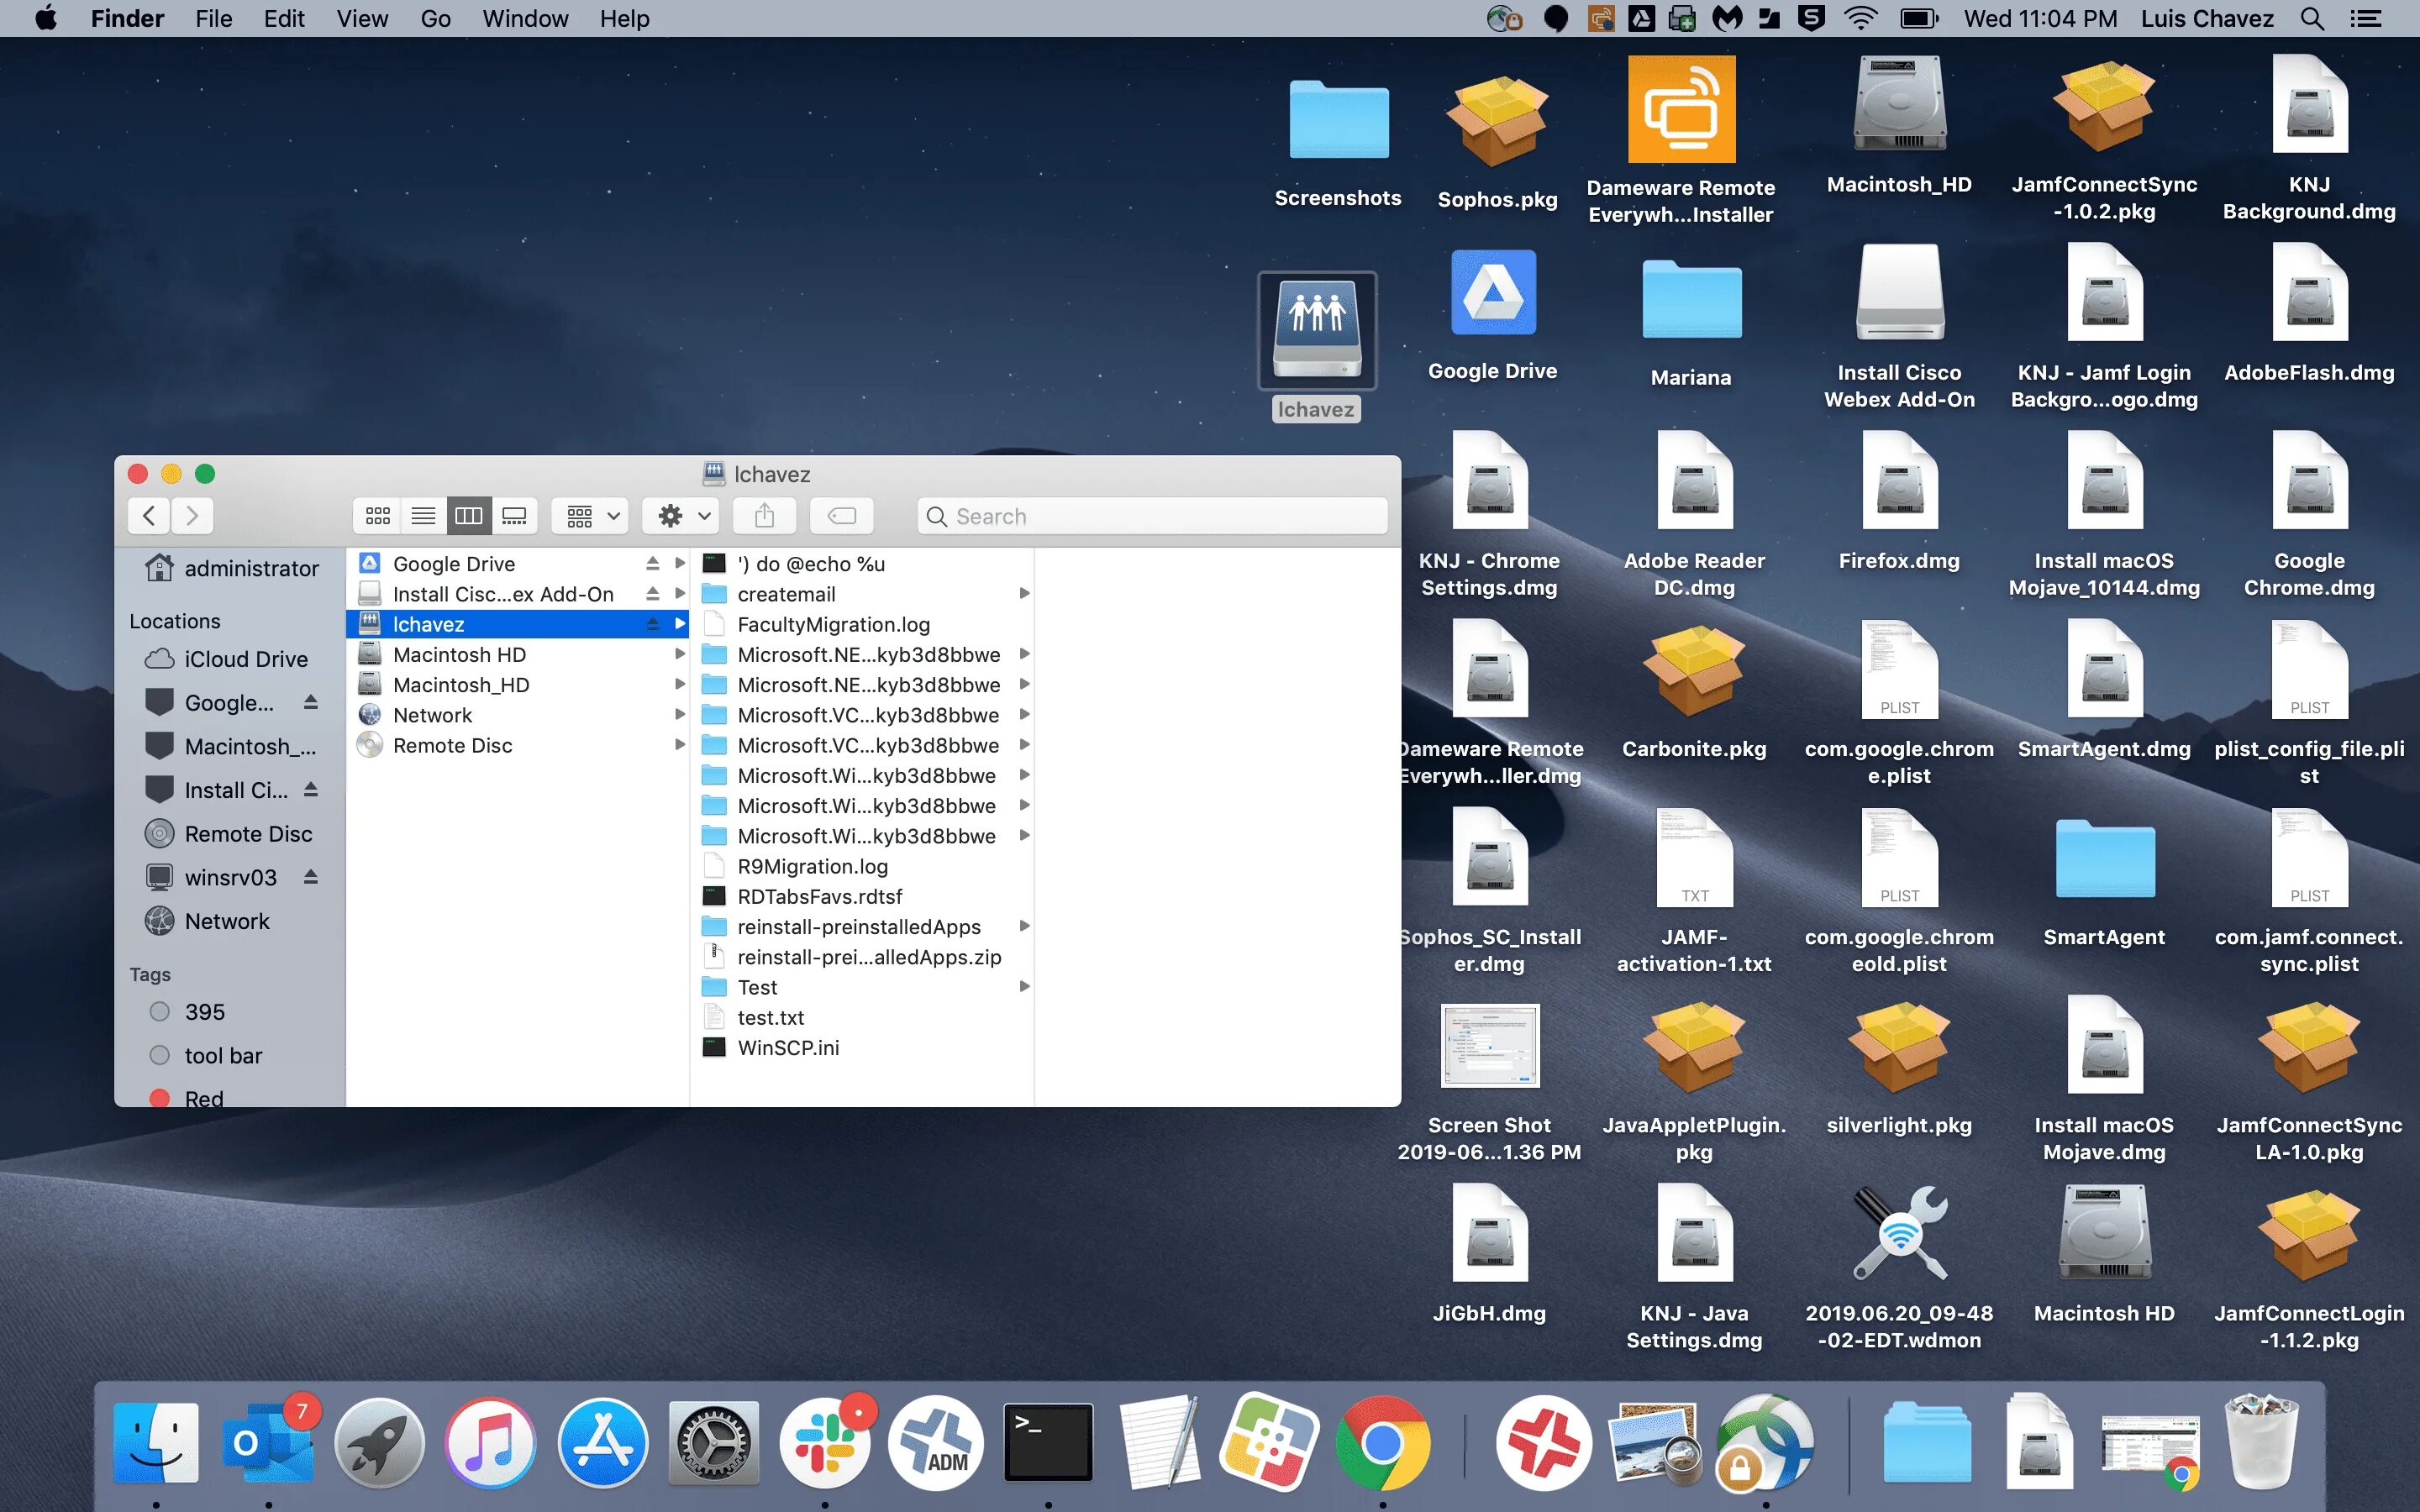The height and width of the screenshot is (1512, 2420).
Task: Select the tool bar tag in sidebar
Action: click(x=222, y=1056)
